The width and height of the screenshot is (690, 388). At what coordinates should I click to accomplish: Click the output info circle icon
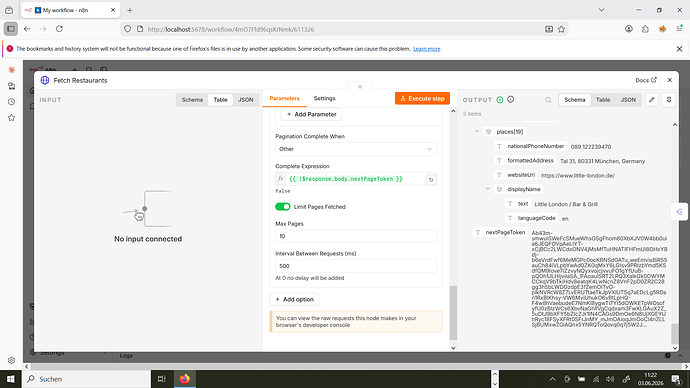[510, 99]
